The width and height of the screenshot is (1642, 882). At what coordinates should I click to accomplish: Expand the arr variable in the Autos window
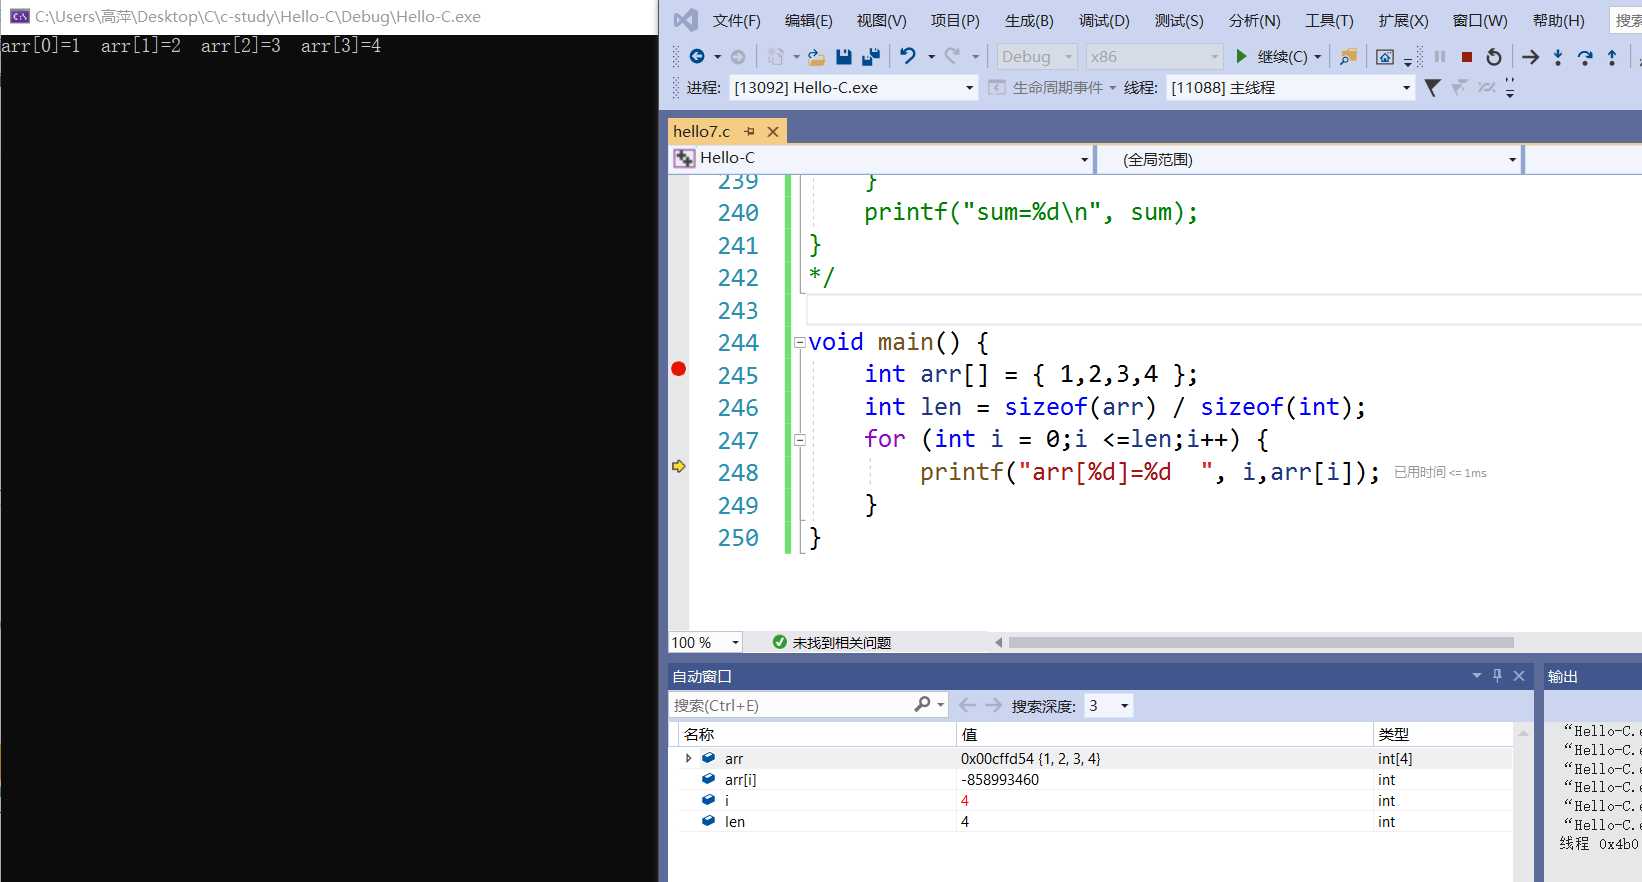point(688,759)
